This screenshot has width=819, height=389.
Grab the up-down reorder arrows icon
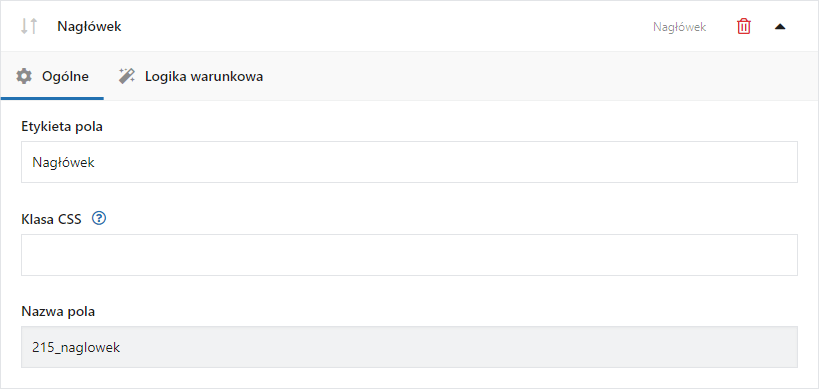coord(29,26)
